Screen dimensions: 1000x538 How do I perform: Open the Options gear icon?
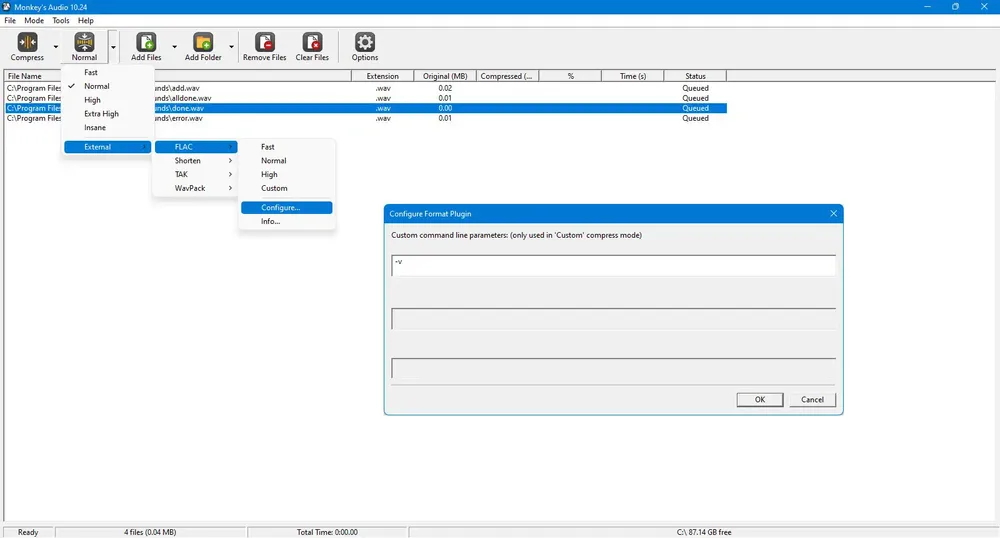(365, 43)
